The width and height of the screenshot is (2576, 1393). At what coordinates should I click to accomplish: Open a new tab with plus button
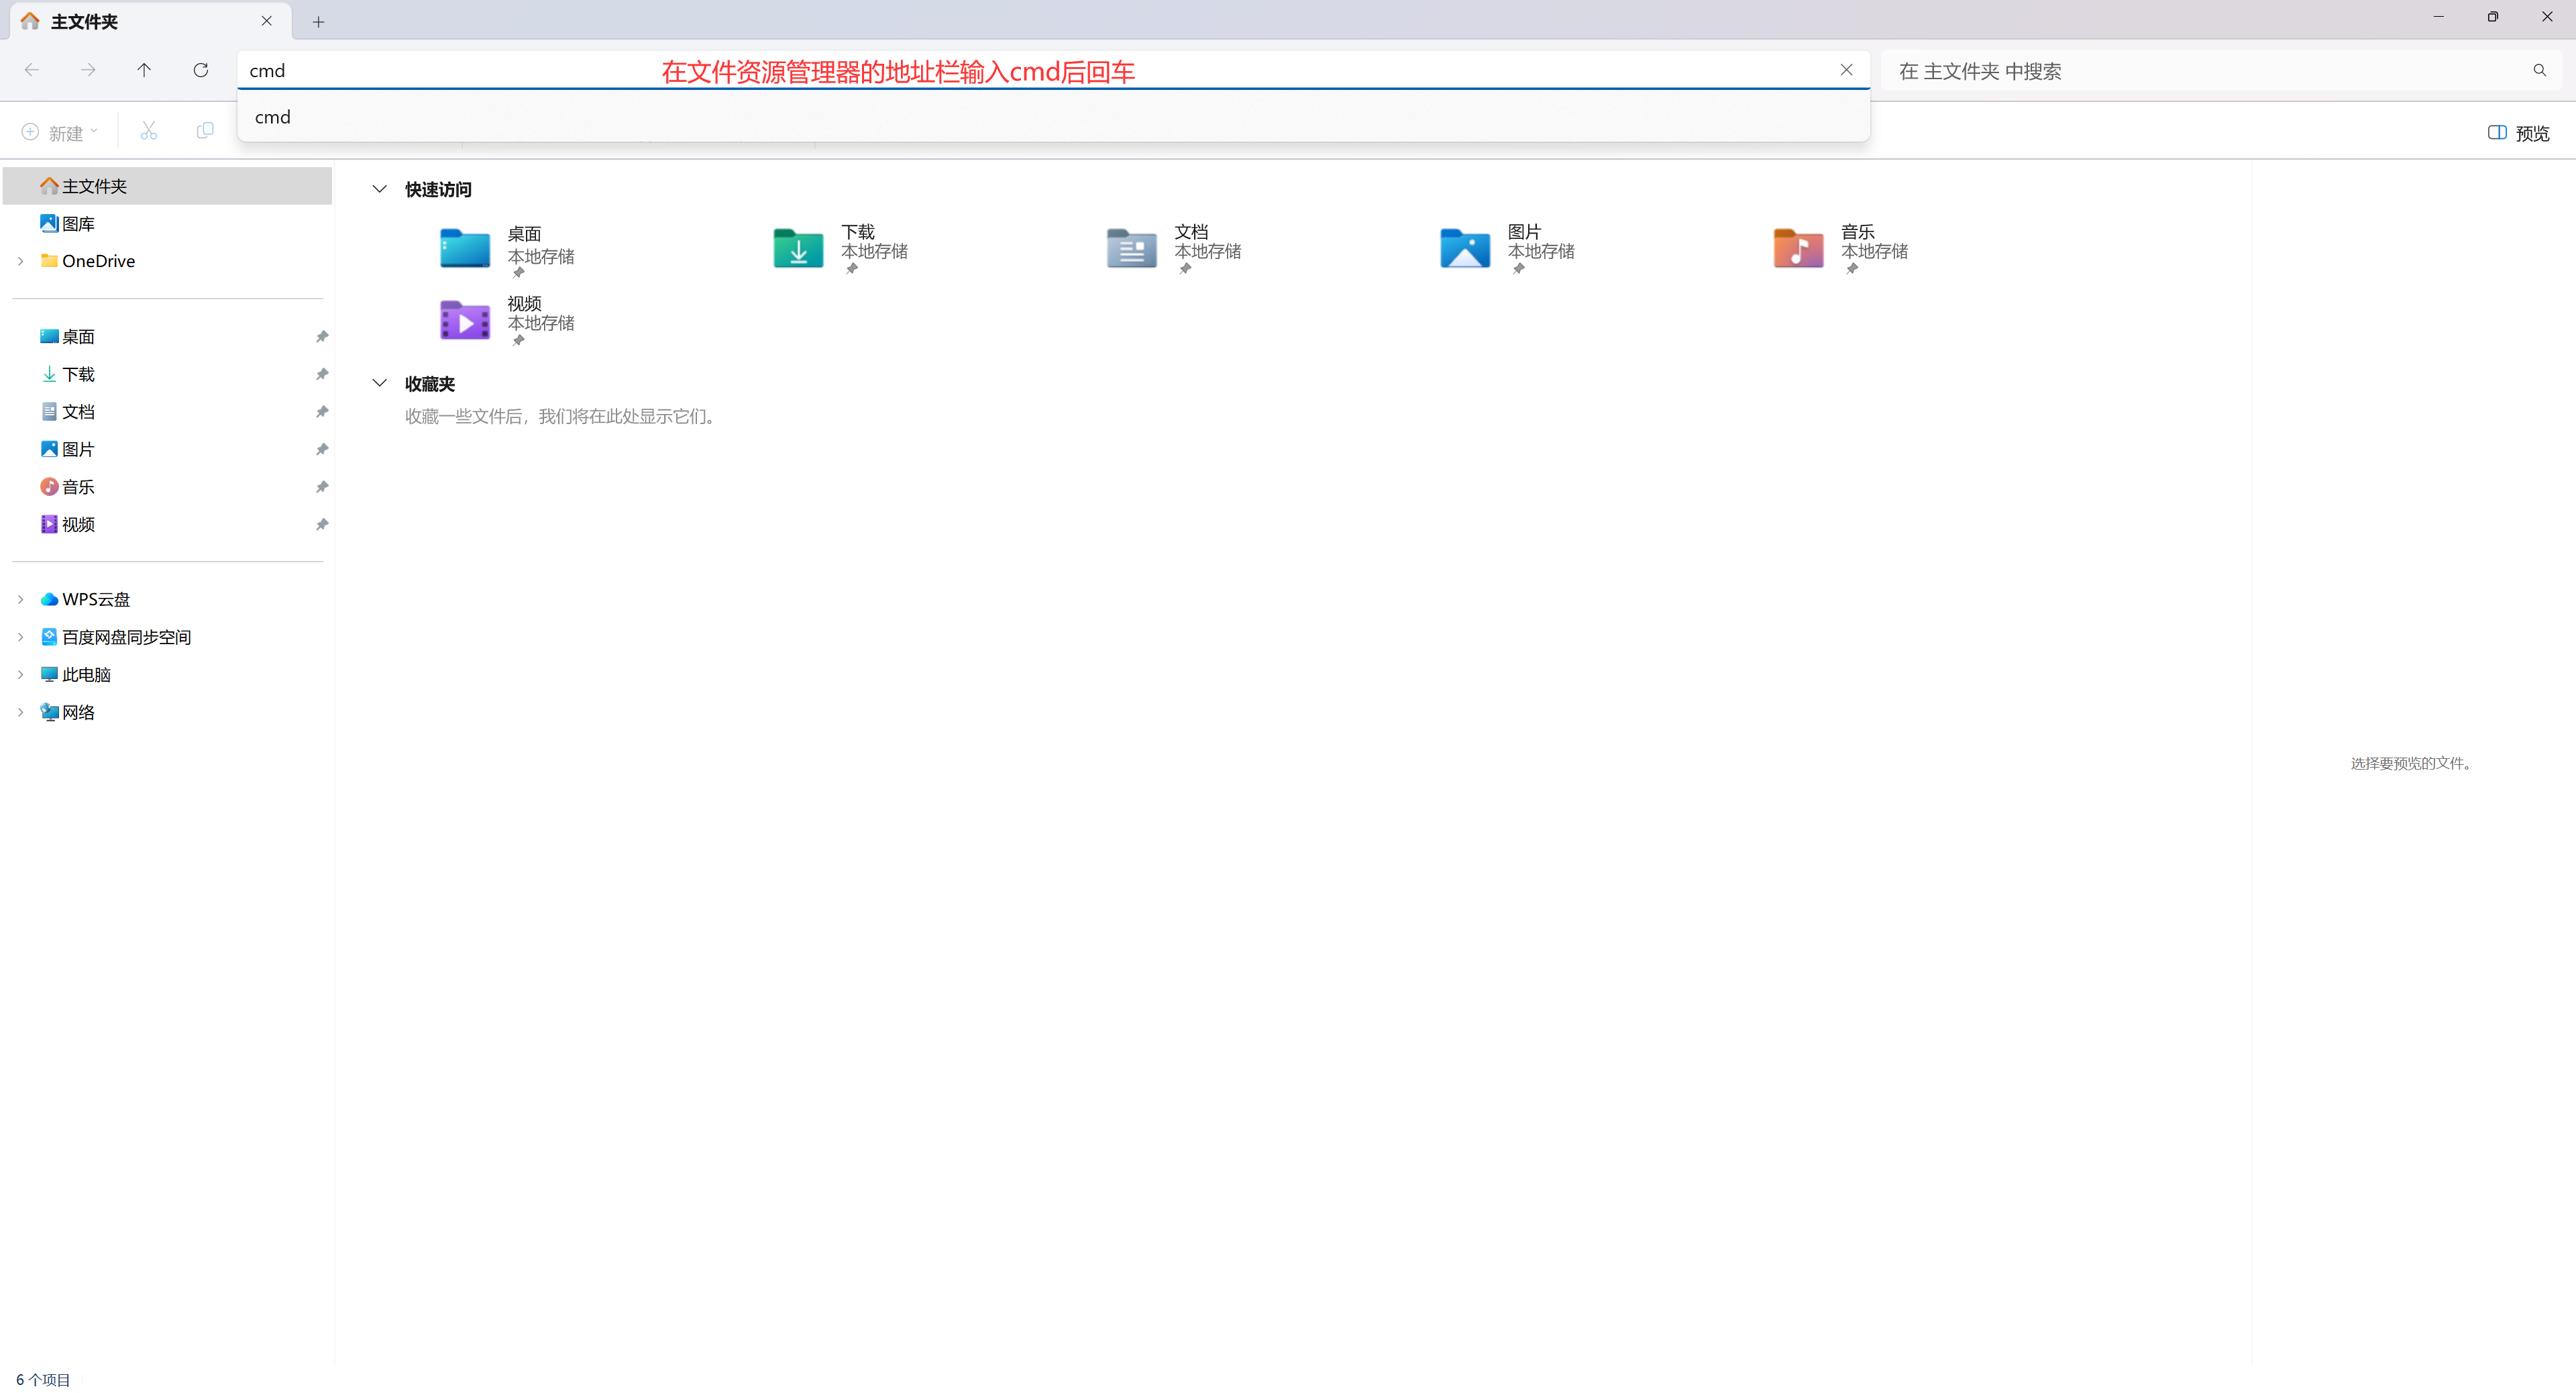(318, 22)
